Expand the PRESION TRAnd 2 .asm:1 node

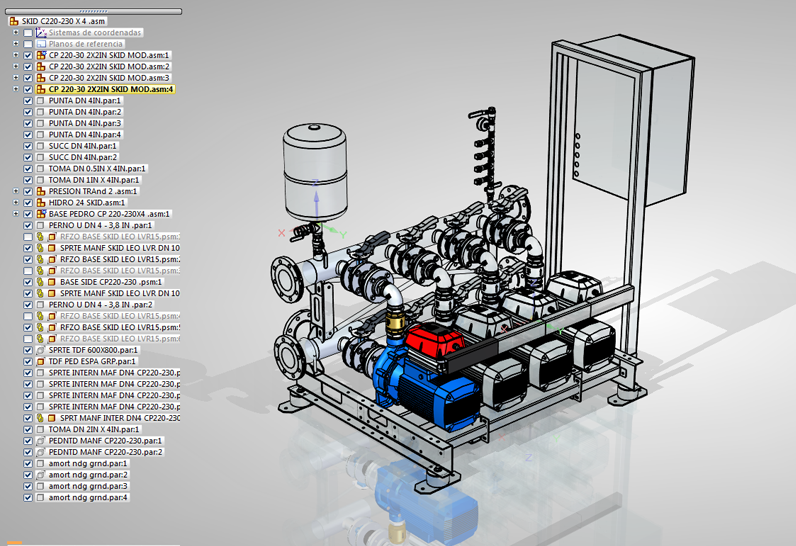click(x=16, y=191)
